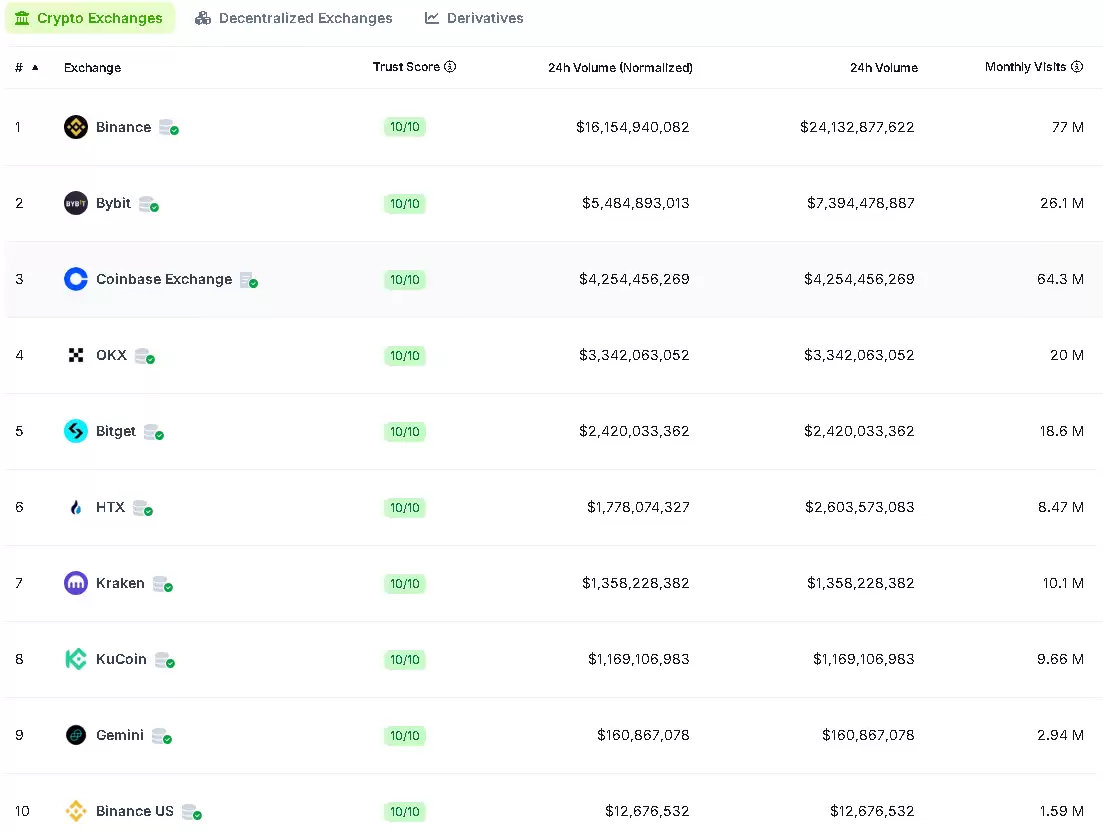Click the 10/10 trust score badge for Bybit

[x=405, y=204]
